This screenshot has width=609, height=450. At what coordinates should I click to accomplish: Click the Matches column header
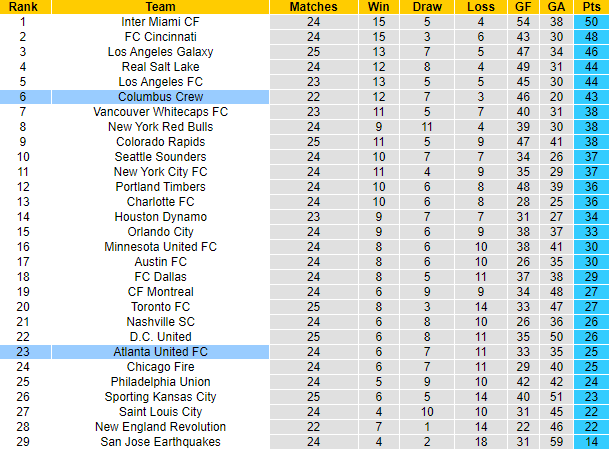pos(313,6)
